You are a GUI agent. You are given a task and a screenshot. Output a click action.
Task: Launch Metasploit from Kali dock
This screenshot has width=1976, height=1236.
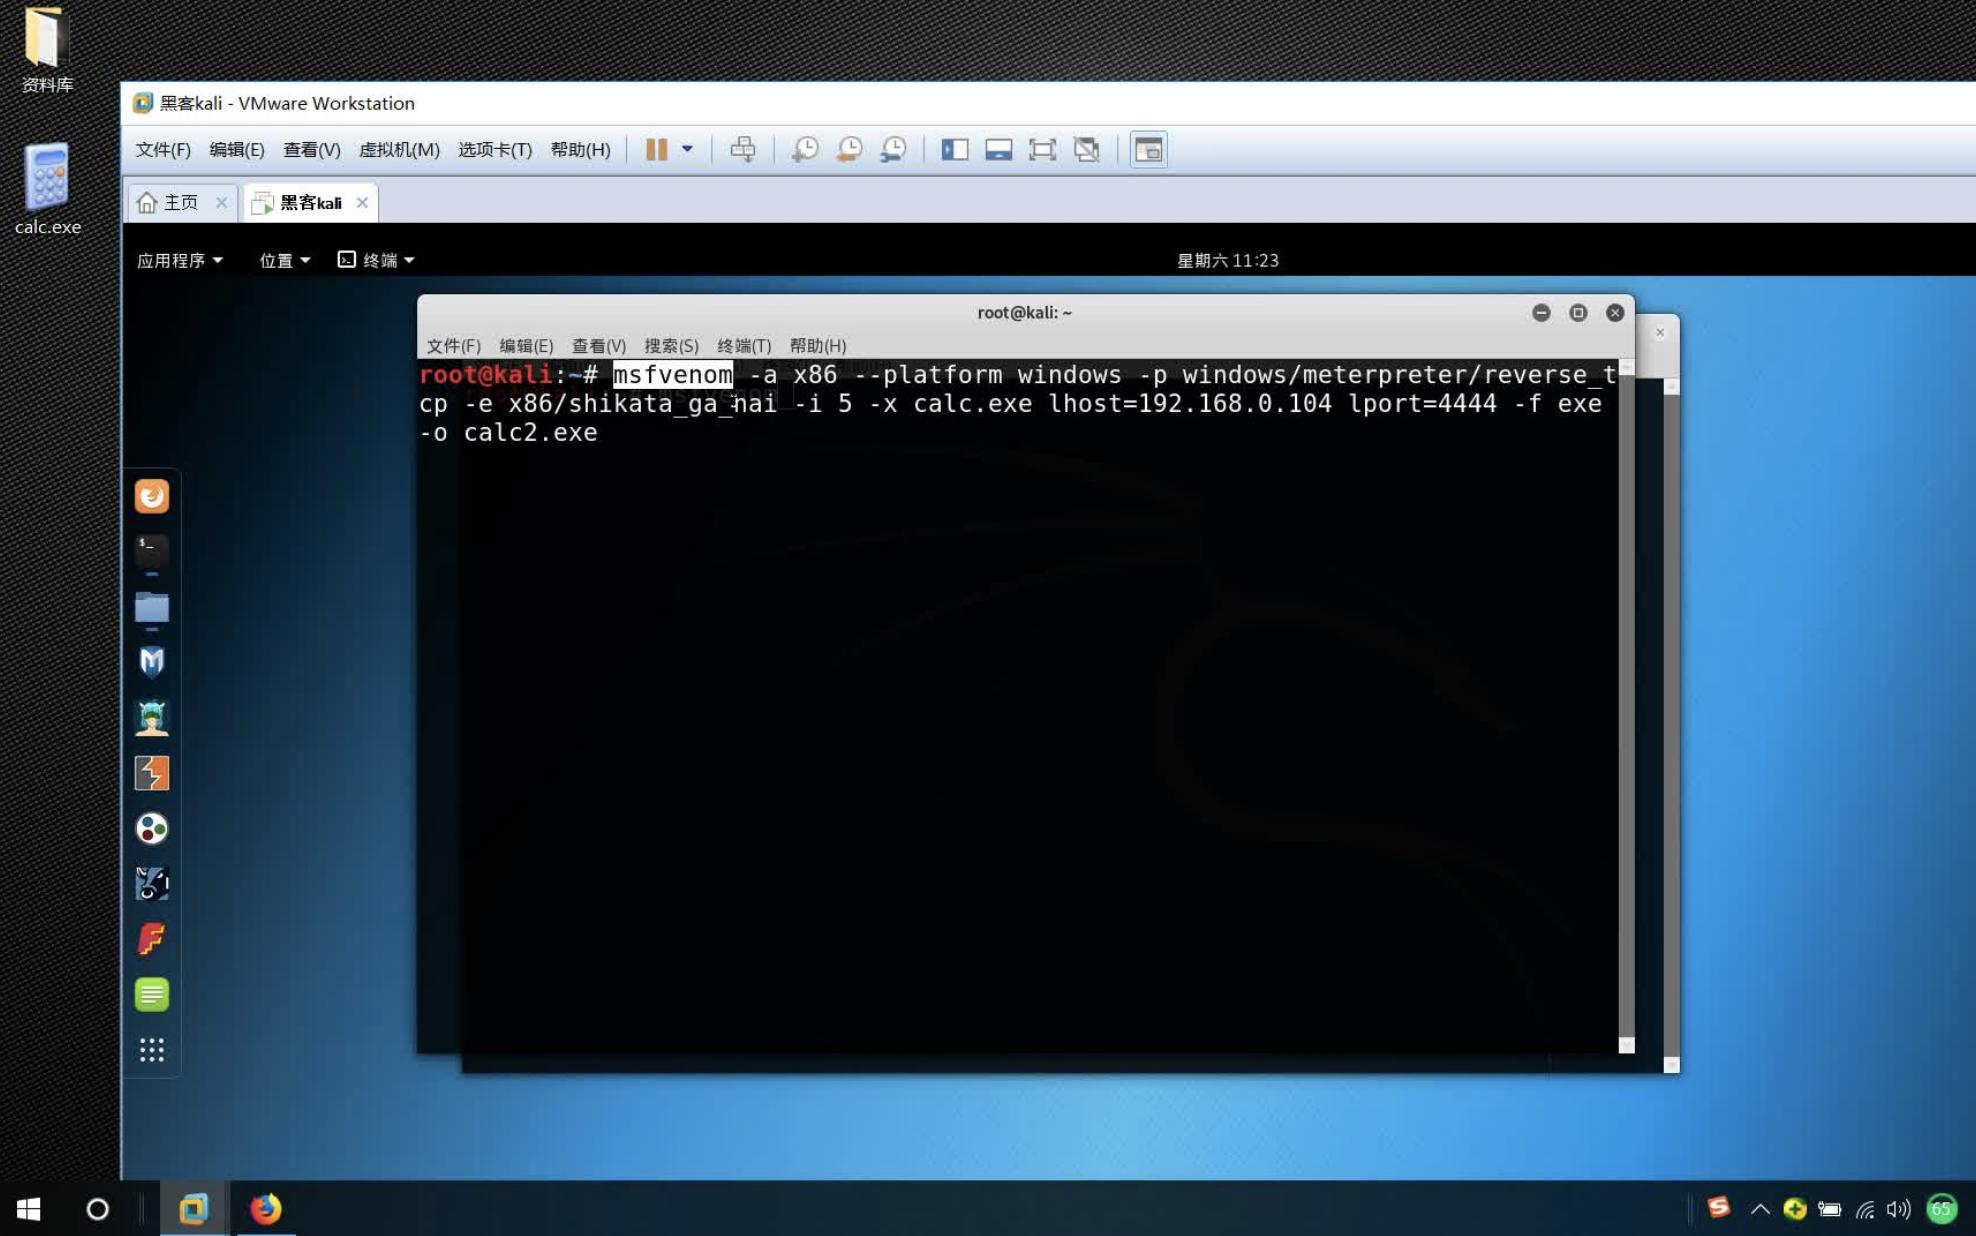pyautogui.click(x=152, y=662)
